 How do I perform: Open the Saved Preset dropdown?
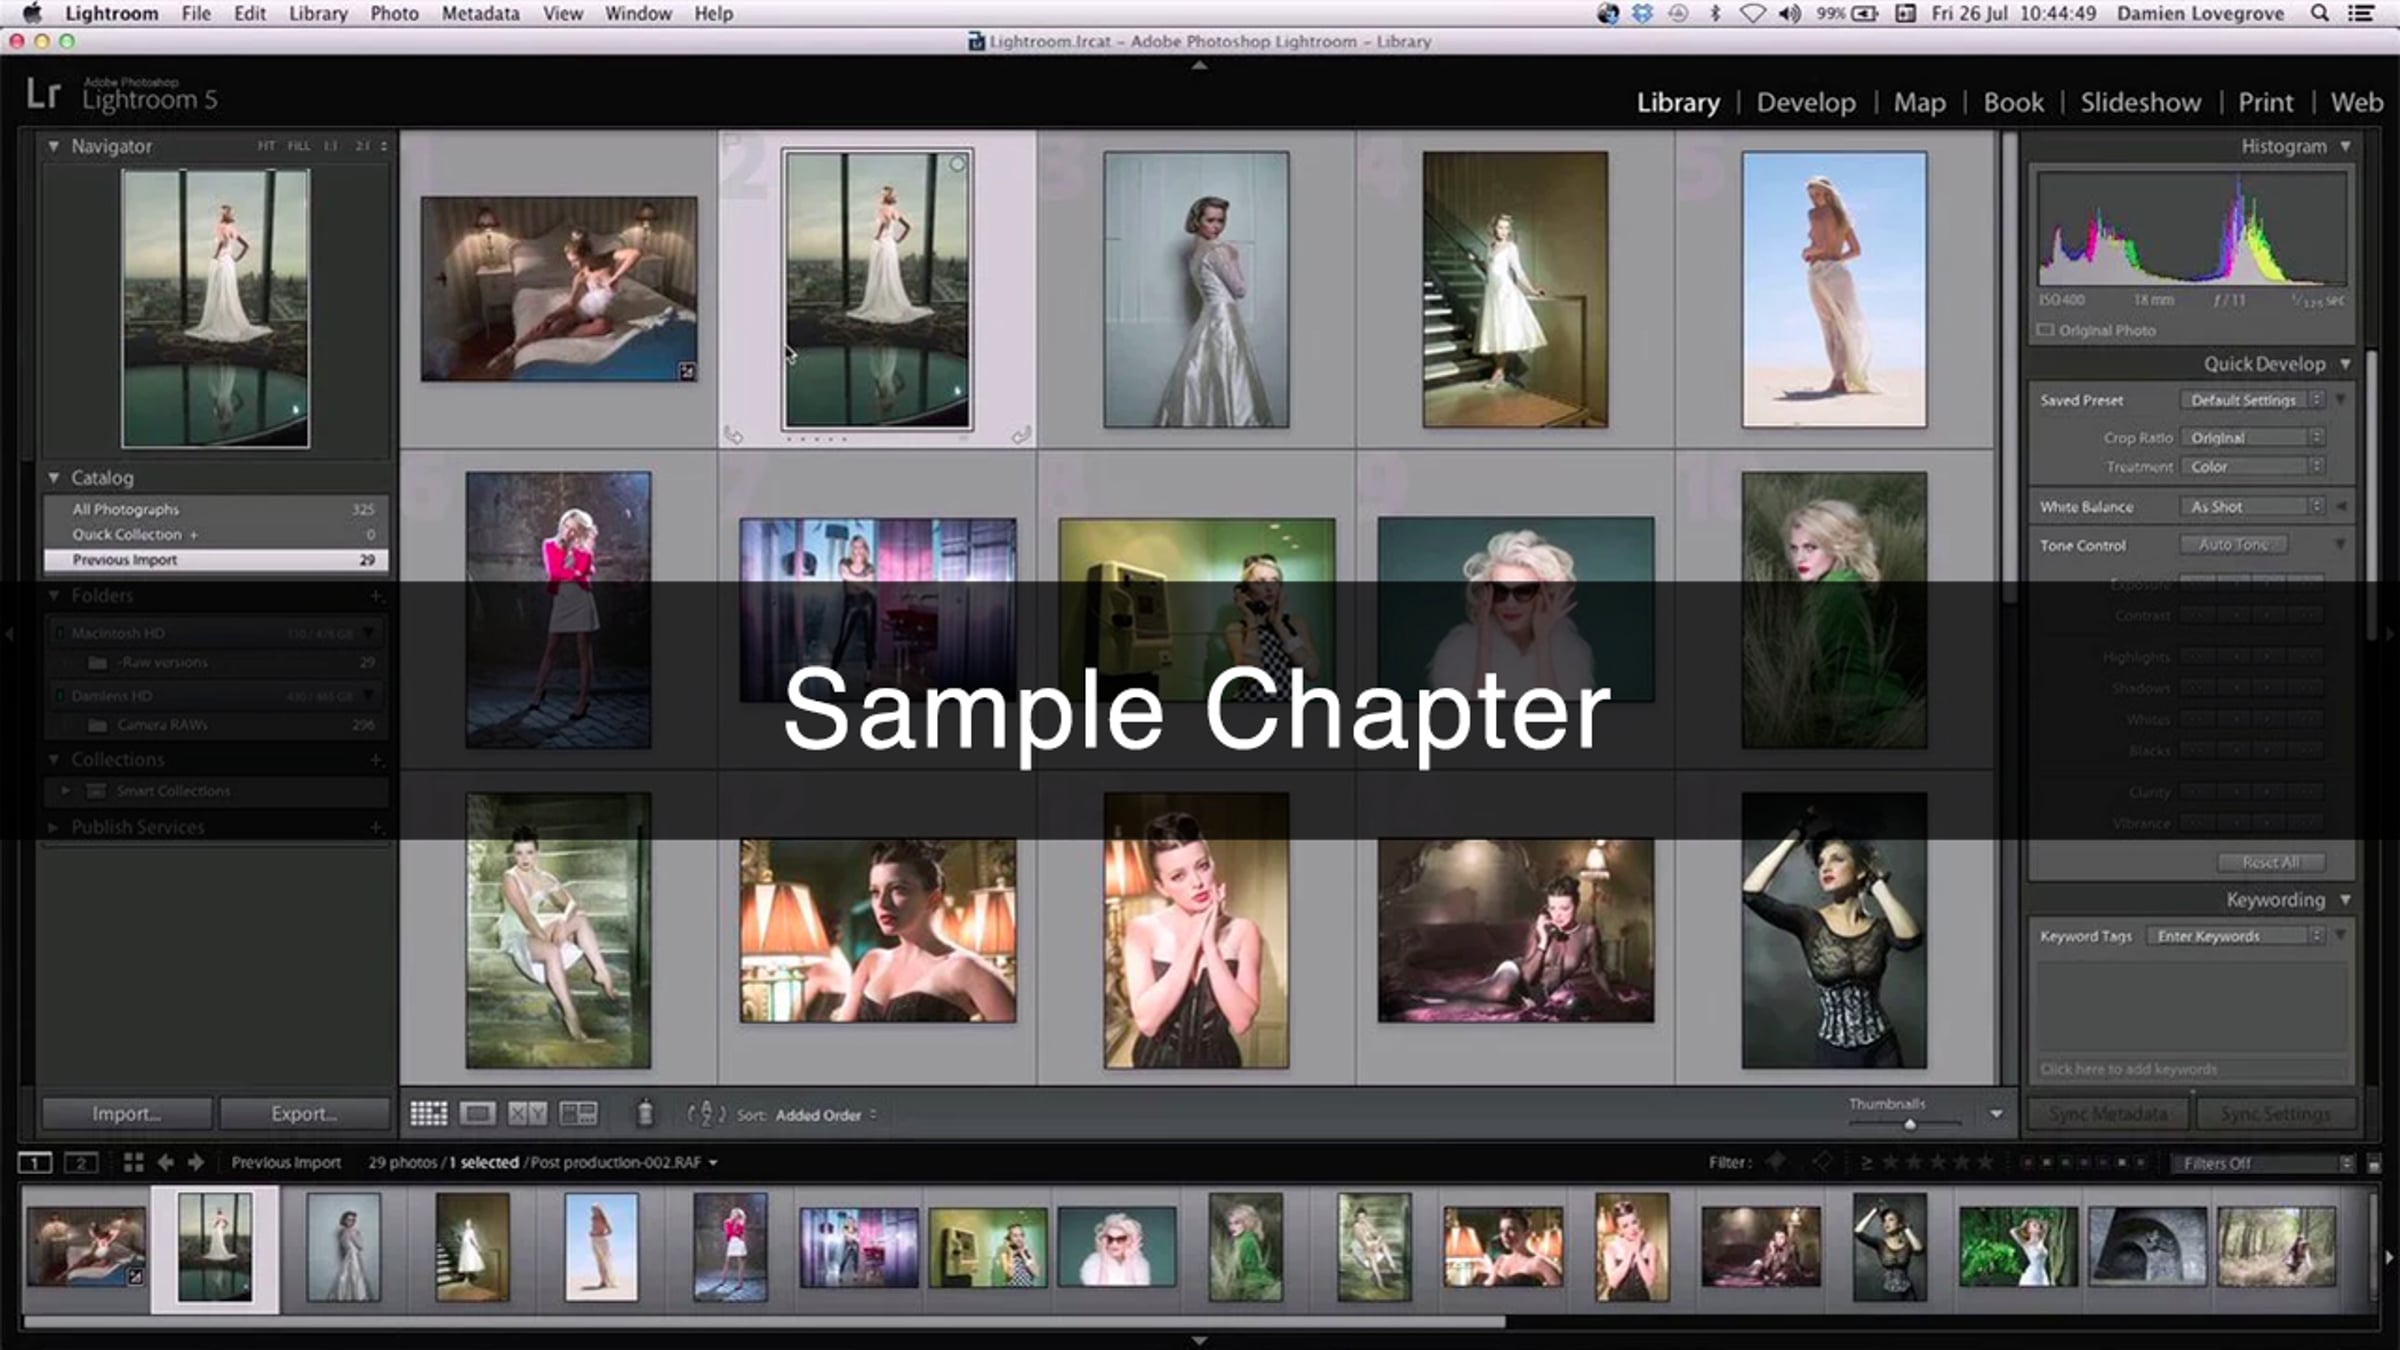click(2252, 400)
